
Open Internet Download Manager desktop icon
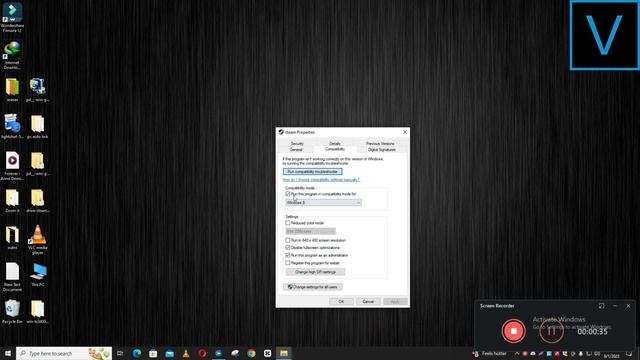12,55
